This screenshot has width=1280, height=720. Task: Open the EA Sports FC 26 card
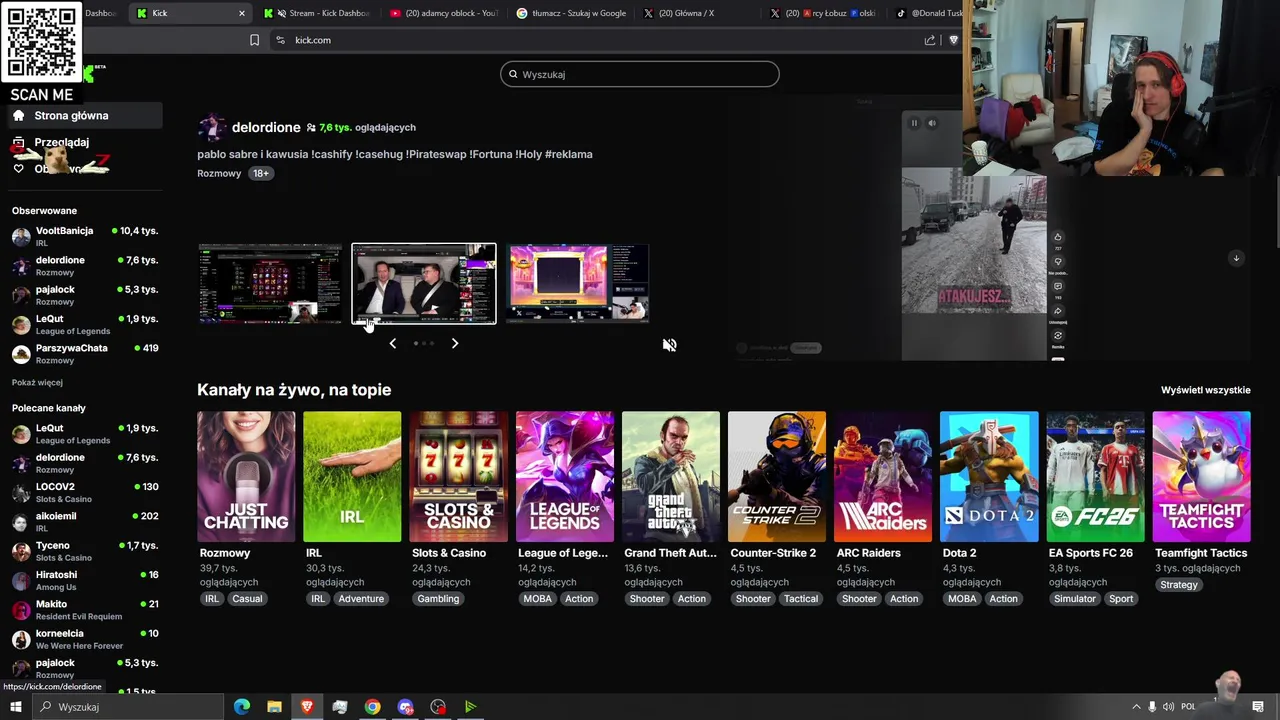coord(1095,476)
